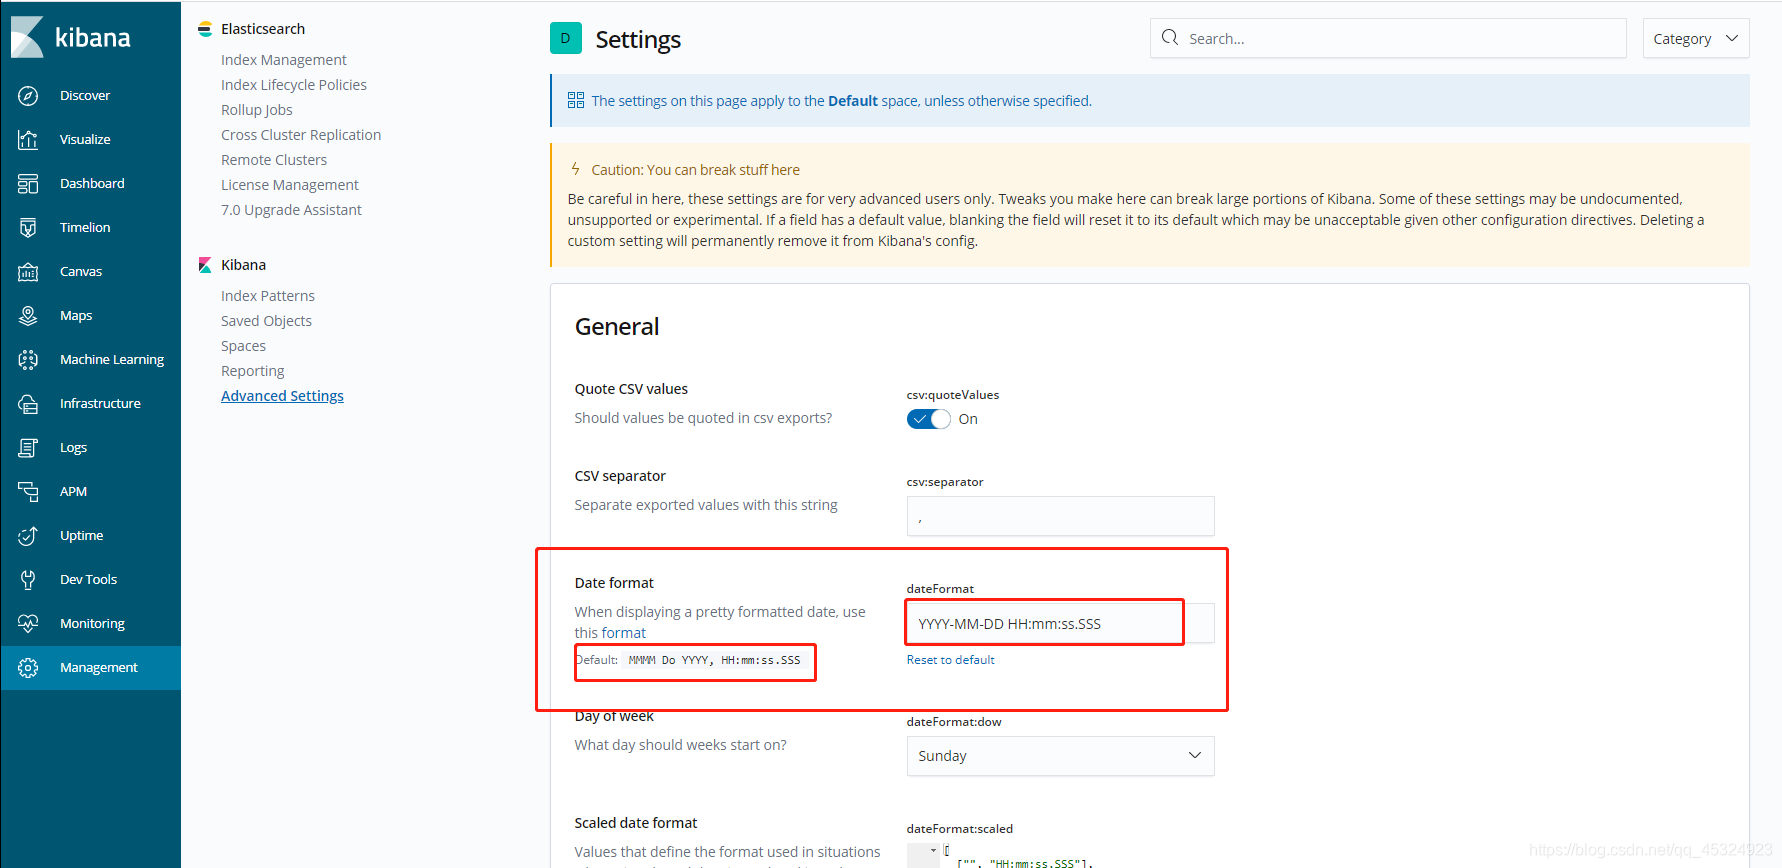Click the caution lightning bolt icon
Image resolution: width=1782 pixels, height=868 pixels.
tap(575, 169)
